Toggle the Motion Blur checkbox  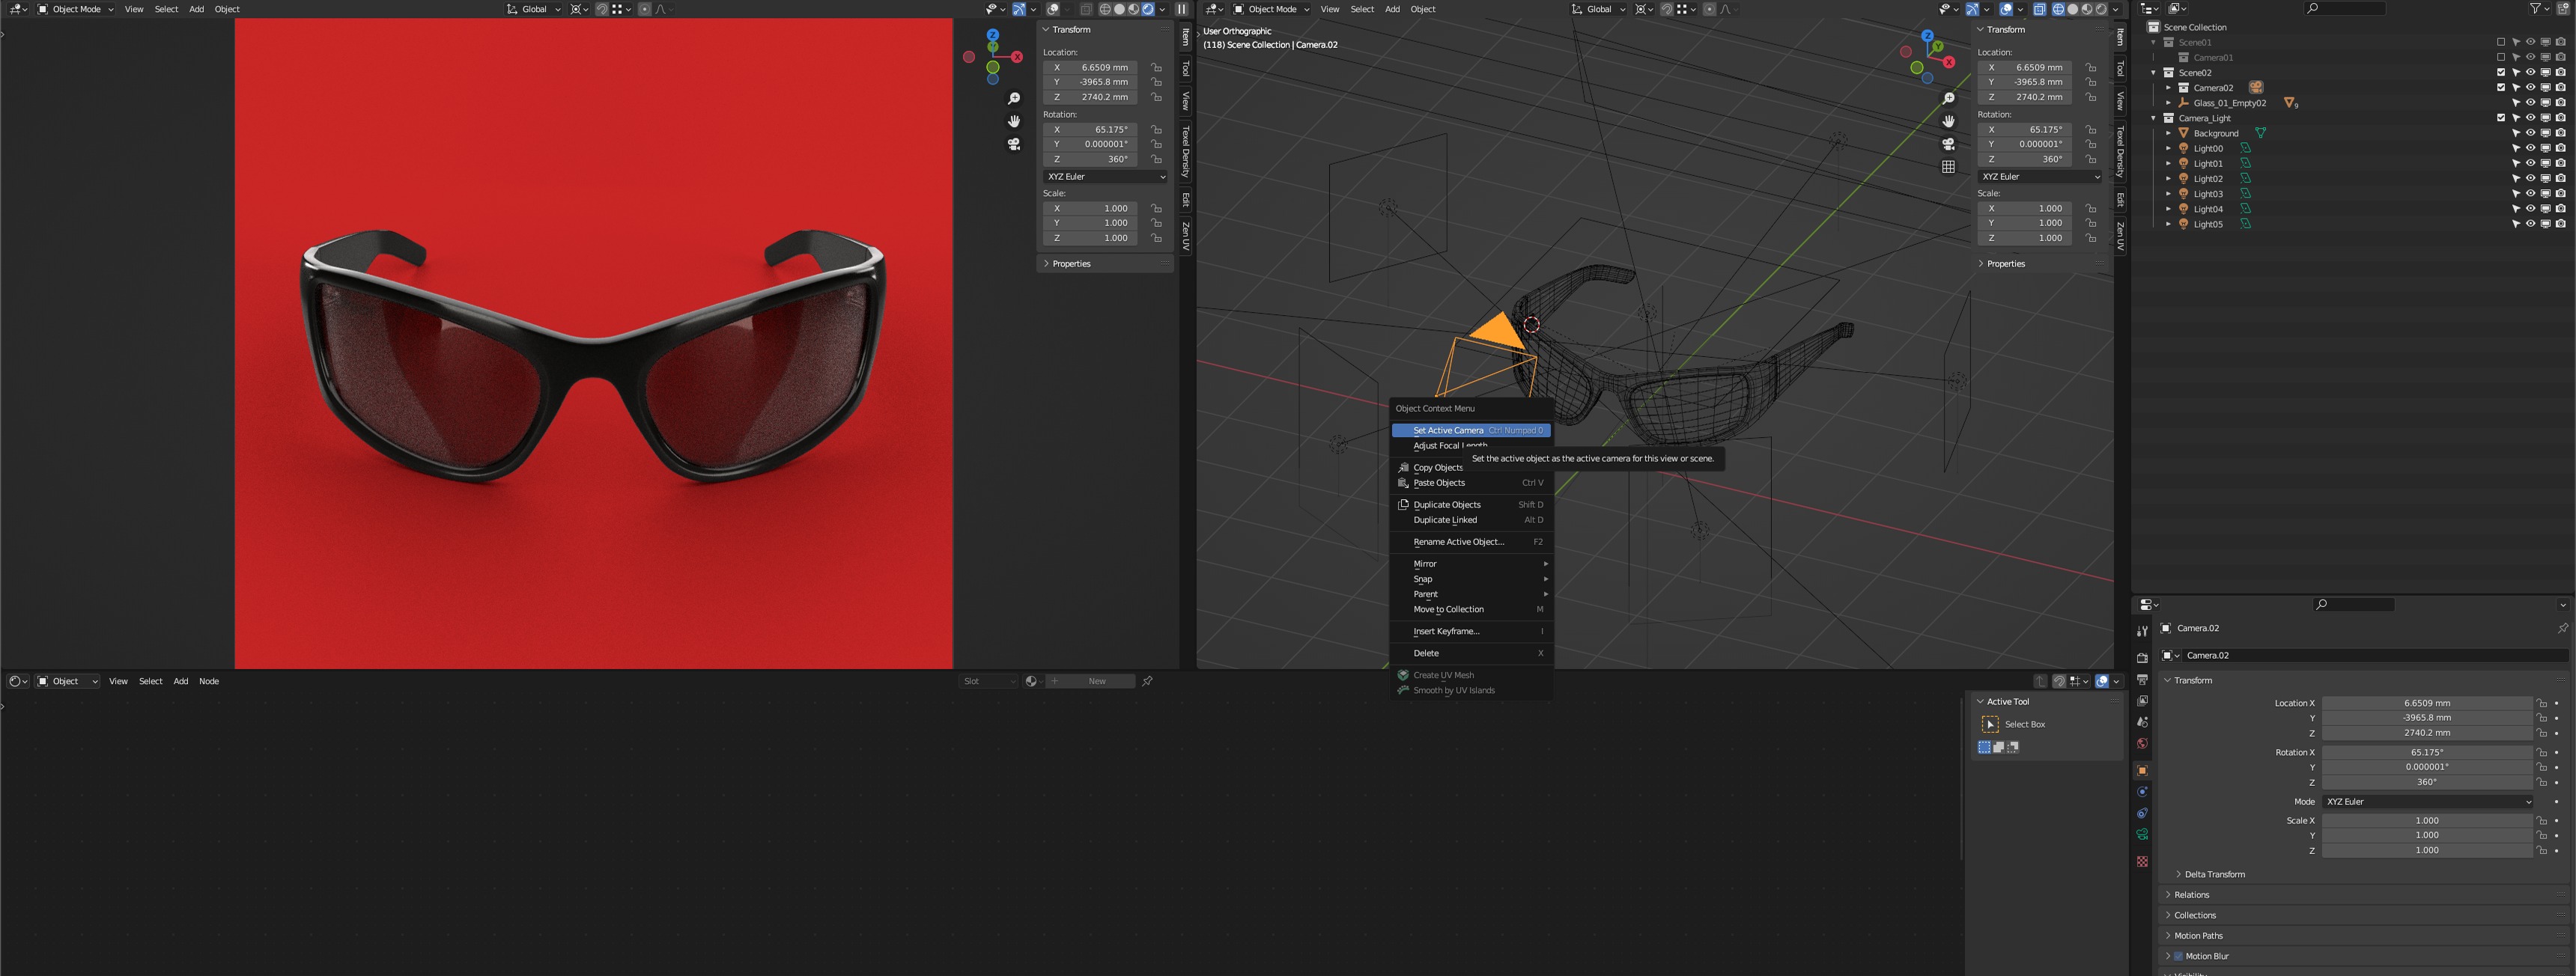[2179, 956]
